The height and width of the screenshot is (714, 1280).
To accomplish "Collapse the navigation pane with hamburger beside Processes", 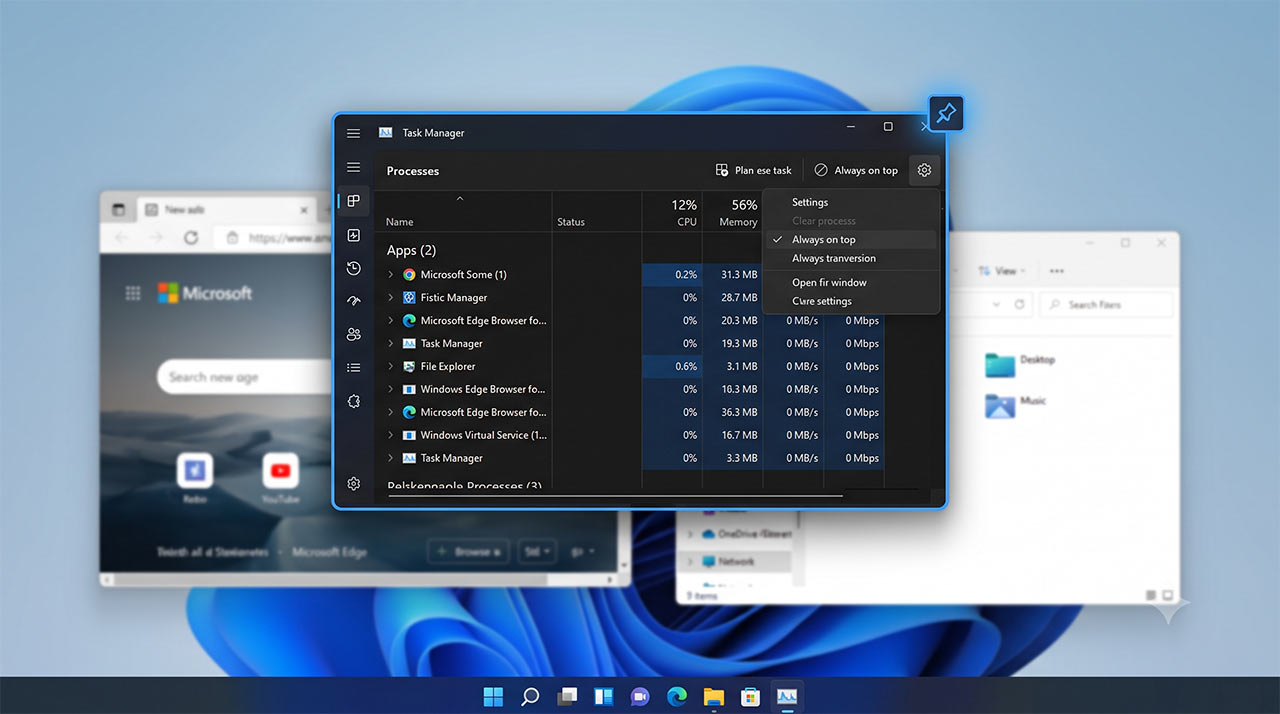I will 353,167.
